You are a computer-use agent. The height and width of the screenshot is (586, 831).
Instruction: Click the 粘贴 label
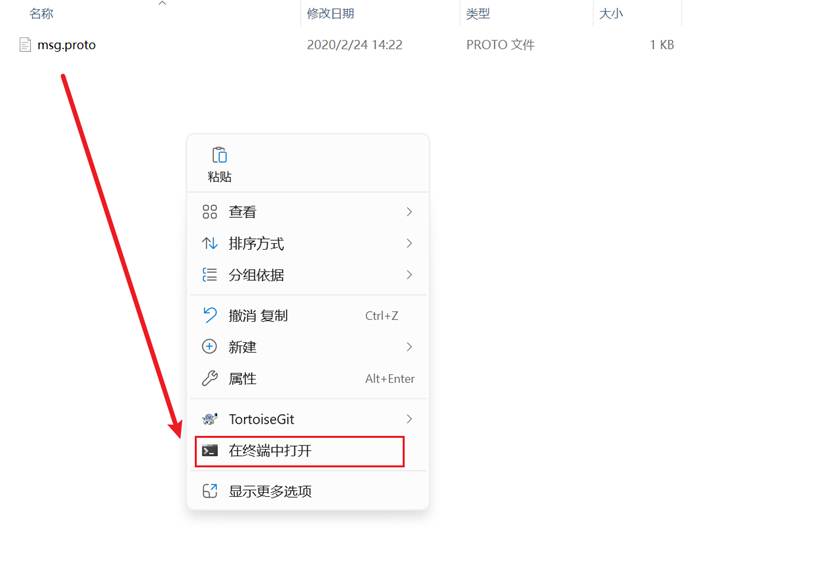(219, 176)
